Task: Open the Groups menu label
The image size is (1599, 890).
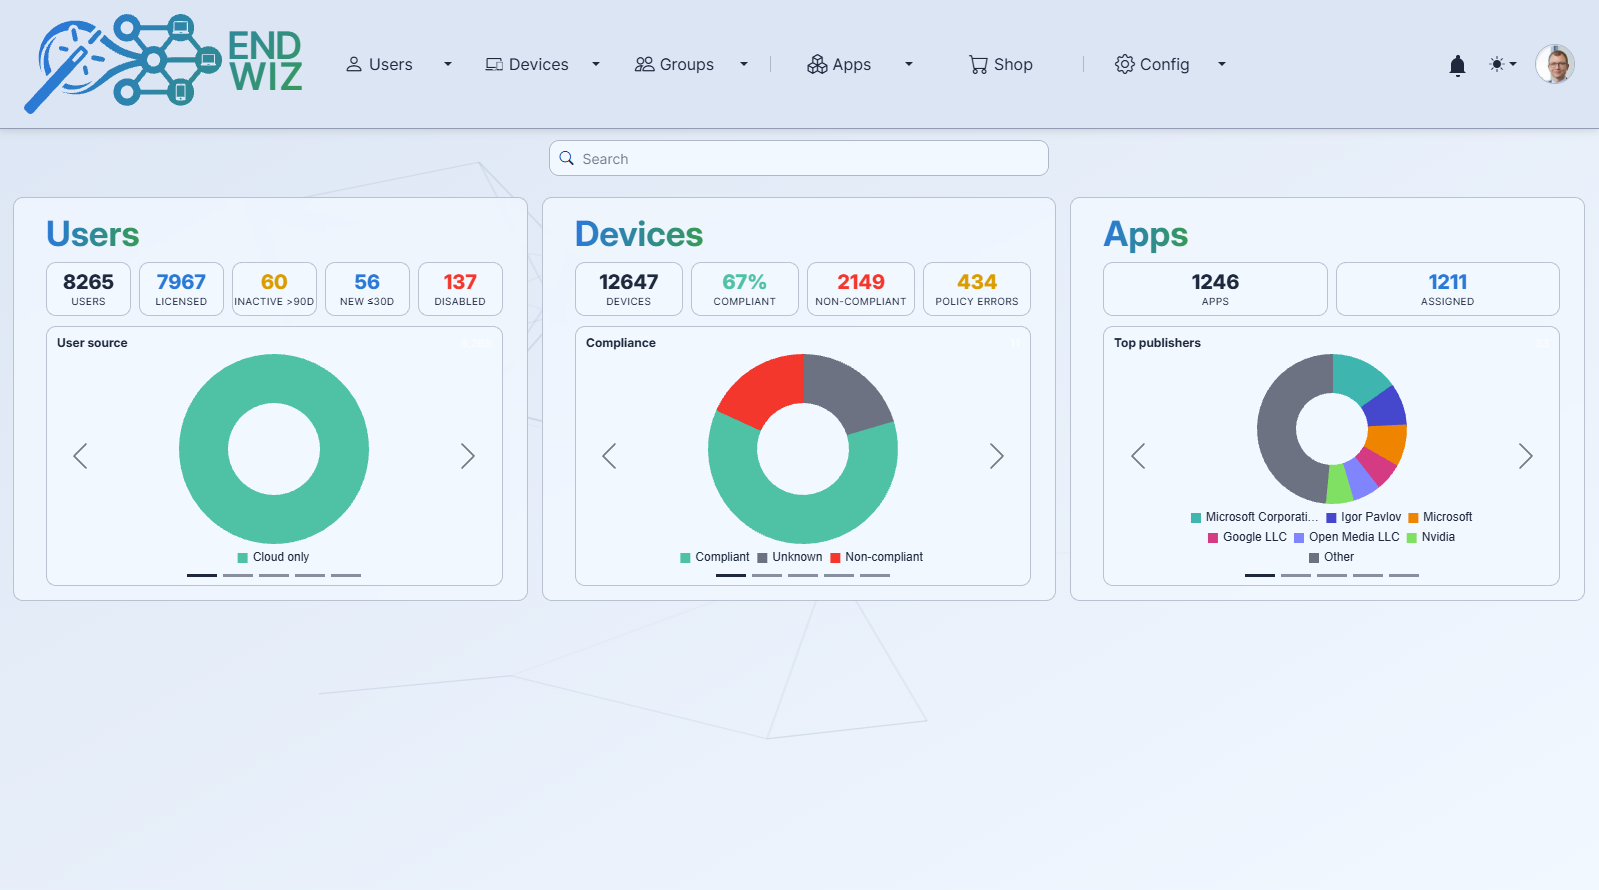Action: 687,64
